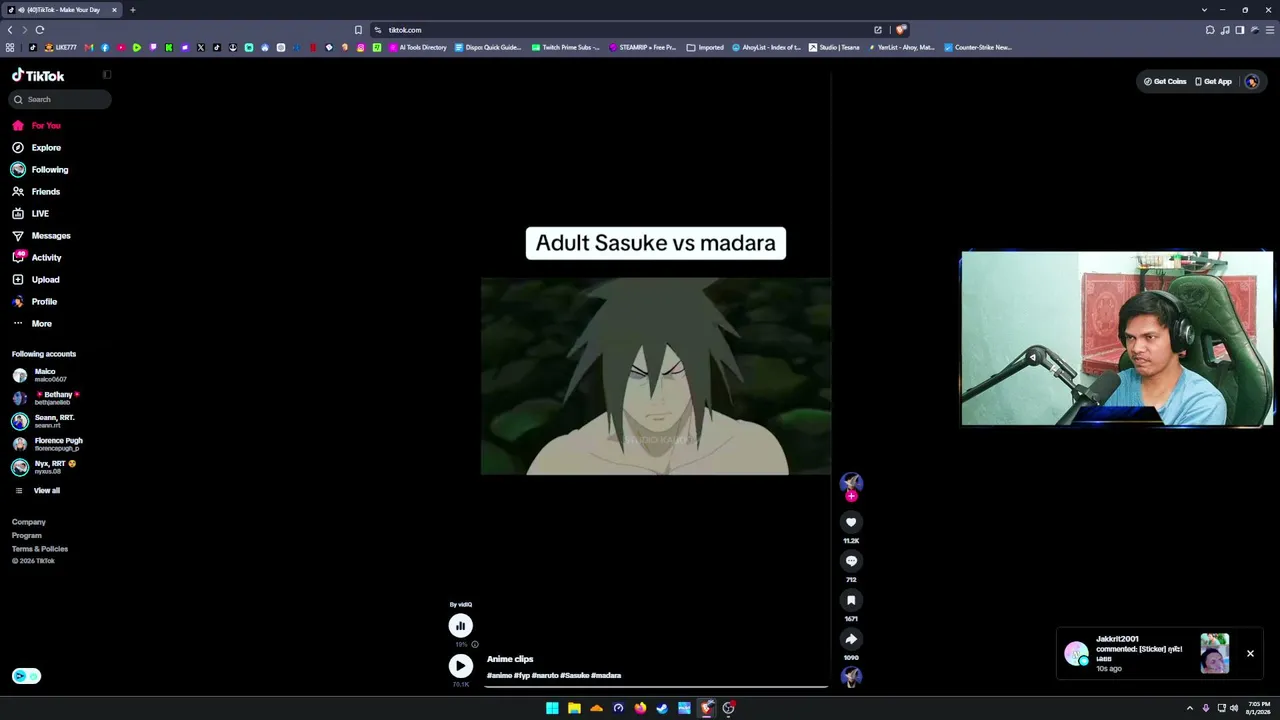Open the LIVE section
This screenshot has width=1280, height=720.
[30, 214]
